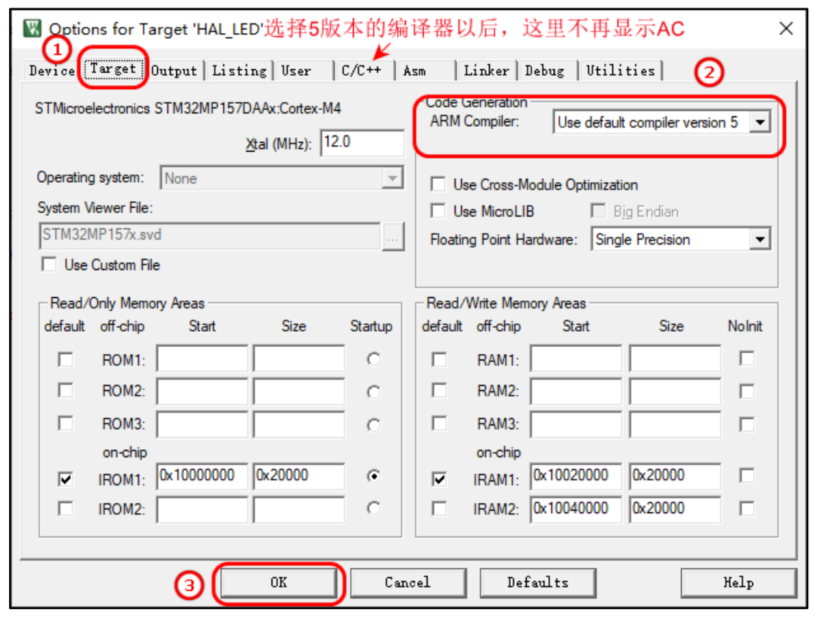Check the IROM2 default checkbox
Viewport: 821px width, 618px height.
[x=65, y=508]
